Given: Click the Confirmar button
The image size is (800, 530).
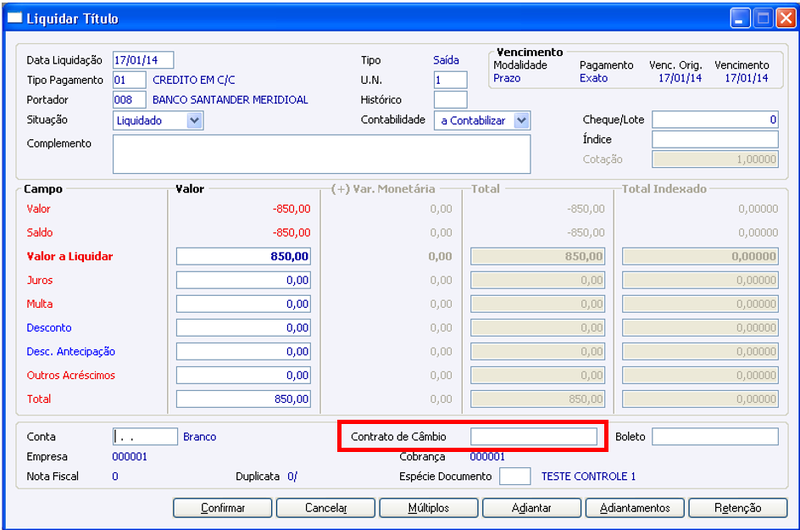Looking at the screenshot, I should point(222,508).
